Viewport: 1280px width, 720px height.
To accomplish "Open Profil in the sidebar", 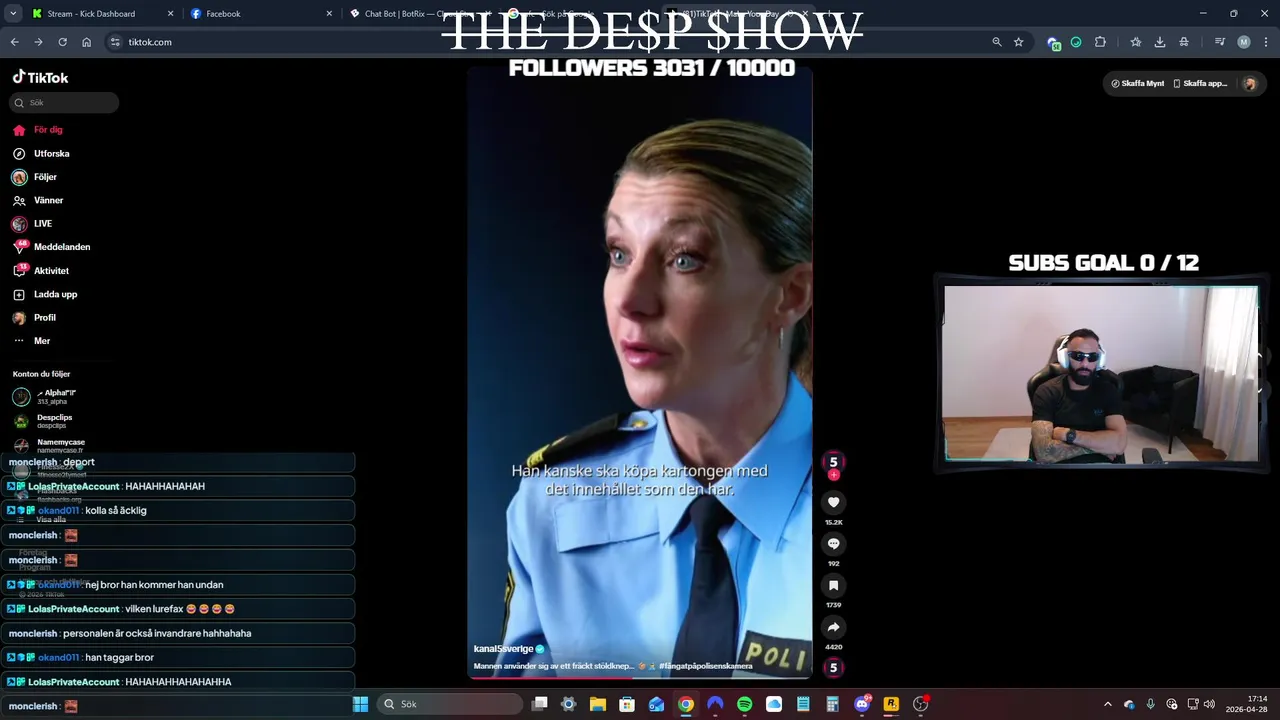I will (x=34, y=318).
